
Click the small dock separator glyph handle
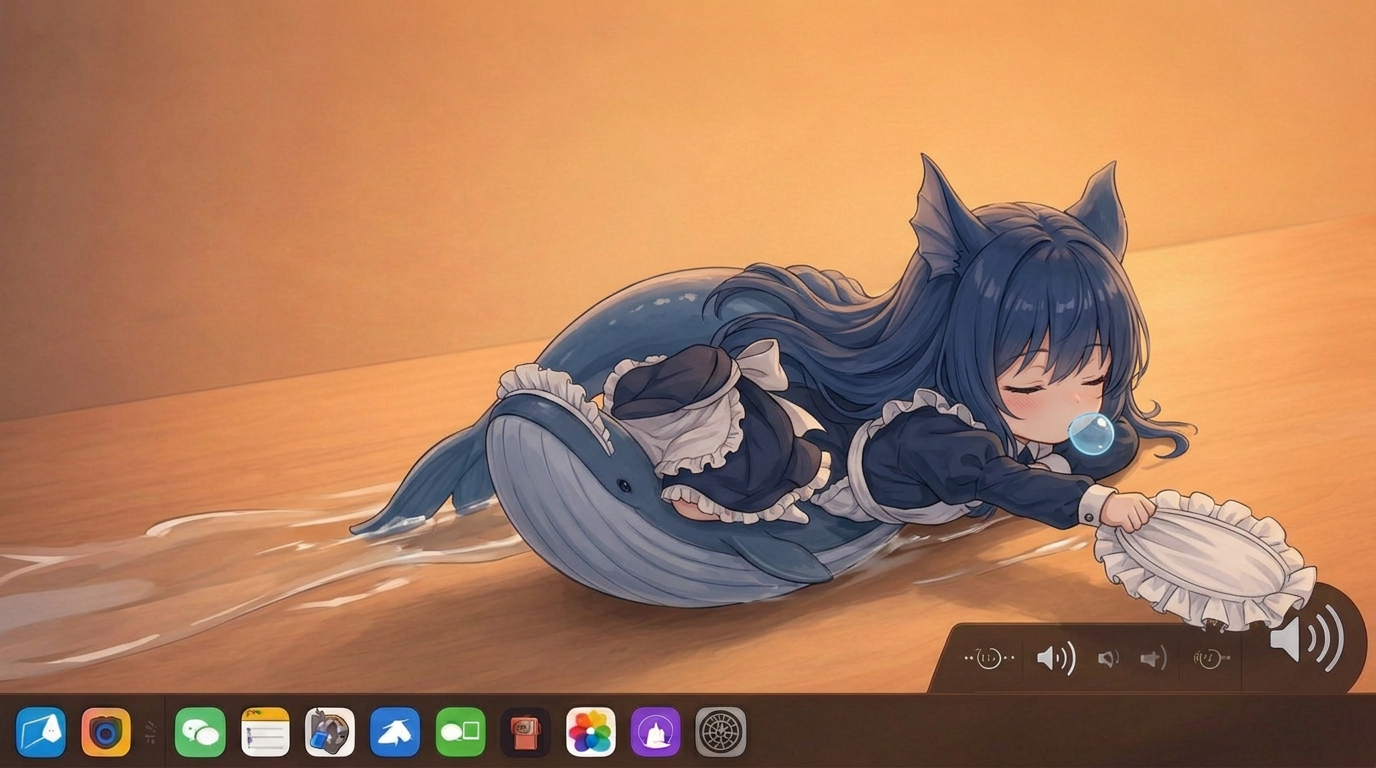[x=150, y=732]
